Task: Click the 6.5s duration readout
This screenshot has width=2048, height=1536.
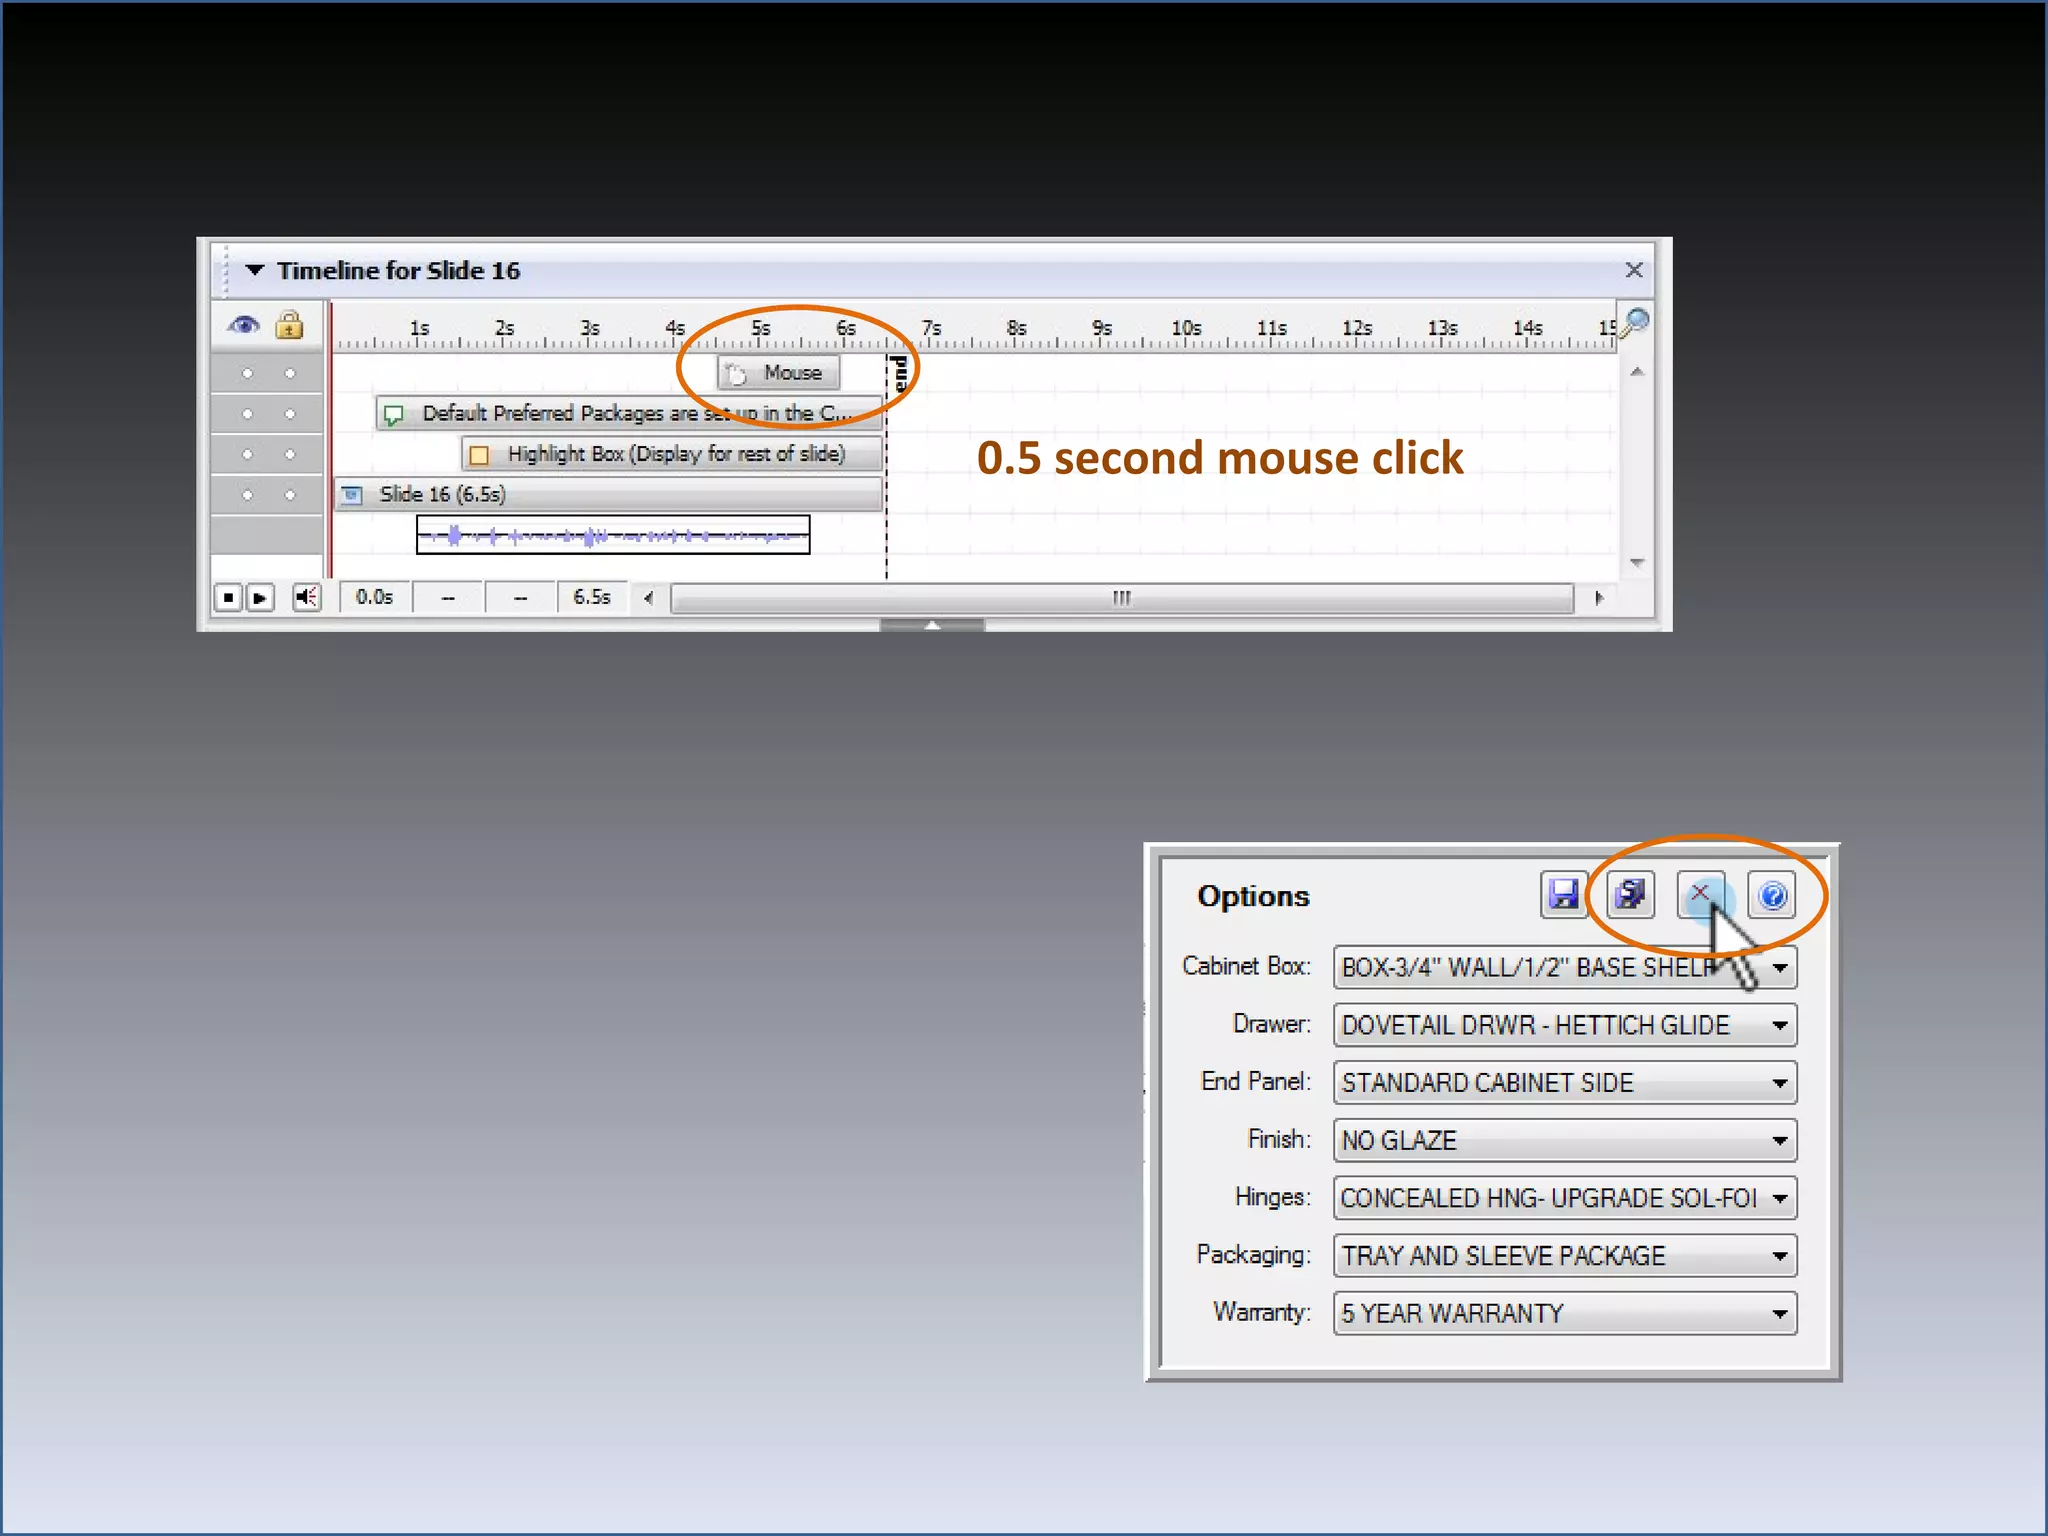Action: tap(592, 597)
